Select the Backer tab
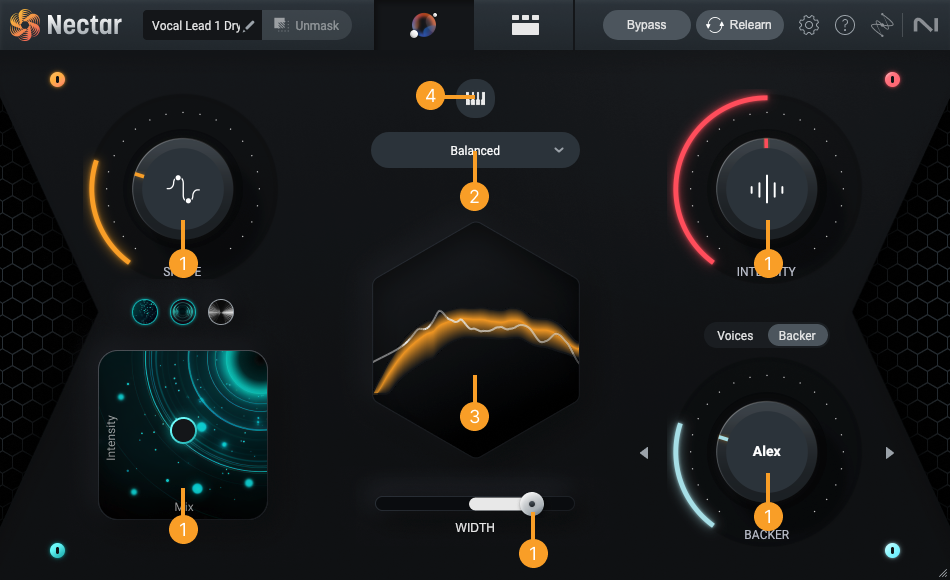The height and width of the screenshot is (580, 950). (797, 335)
